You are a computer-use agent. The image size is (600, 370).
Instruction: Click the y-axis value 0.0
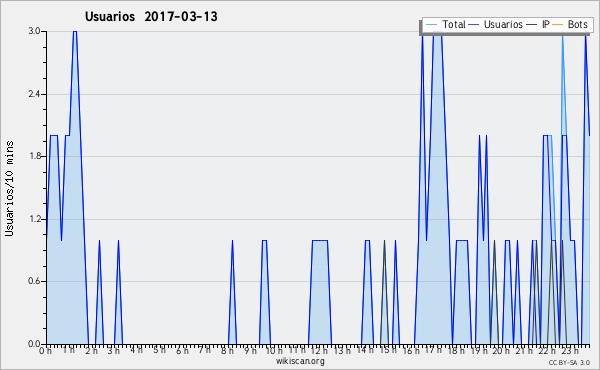point(35,344)
